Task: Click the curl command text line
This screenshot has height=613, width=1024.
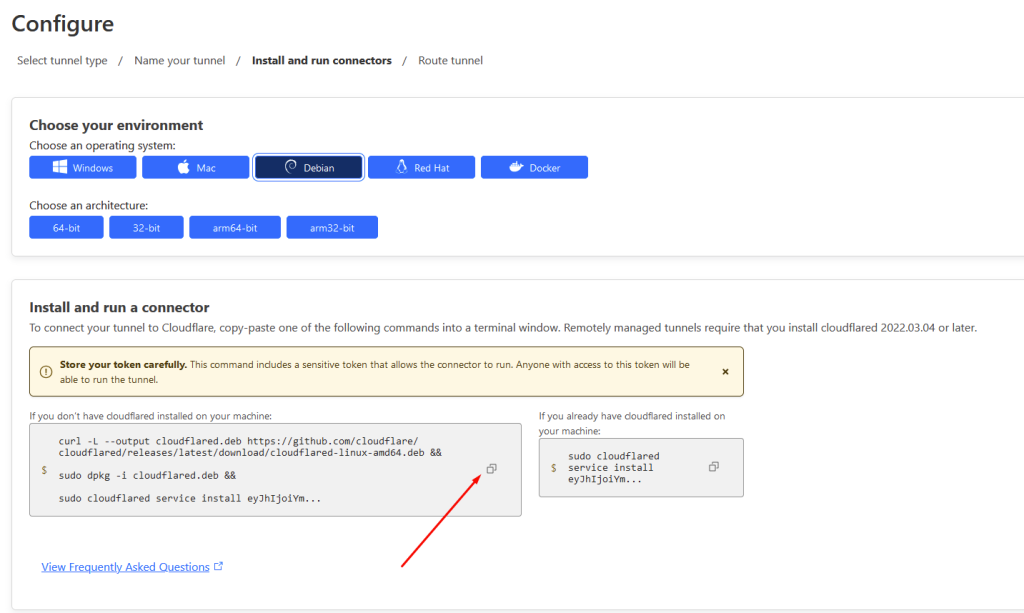Action: [250, 447]
